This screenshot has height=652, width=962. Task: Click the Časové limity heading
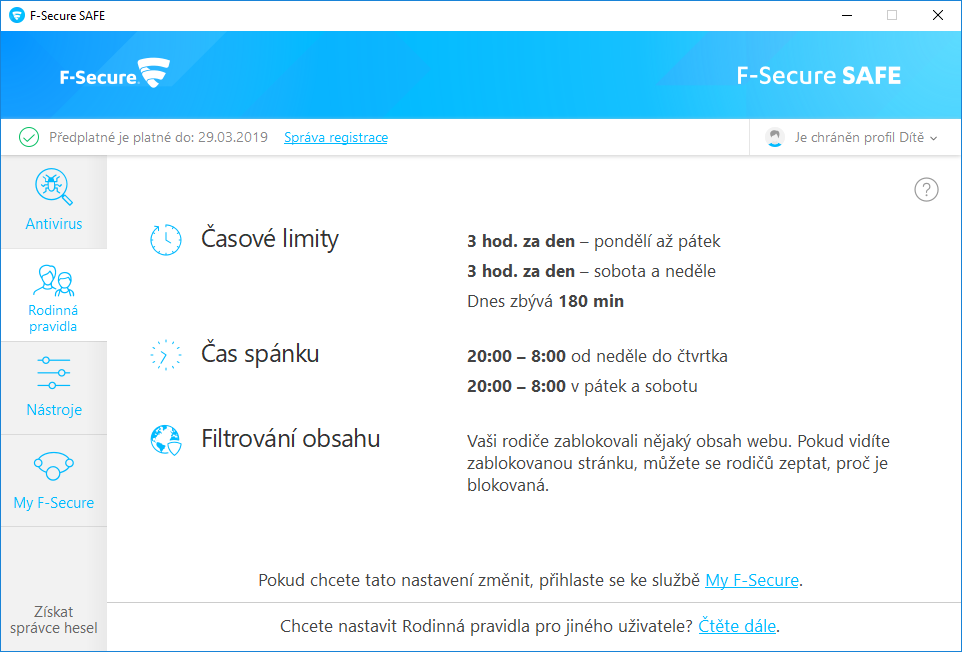click(x=270, y=239)
